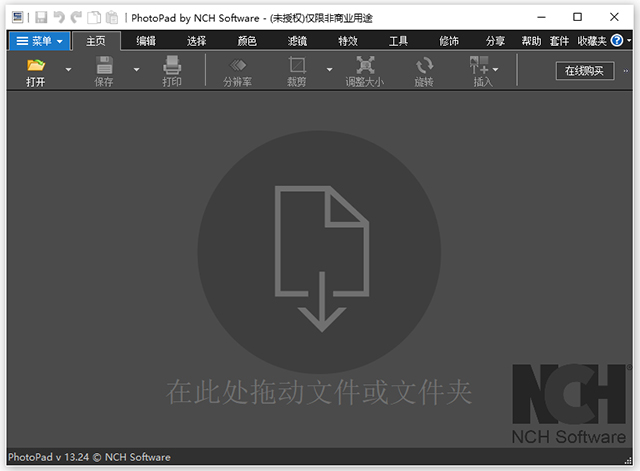Click the blue help question mark icon
The image size is (640, 471).
pos(617,40)
